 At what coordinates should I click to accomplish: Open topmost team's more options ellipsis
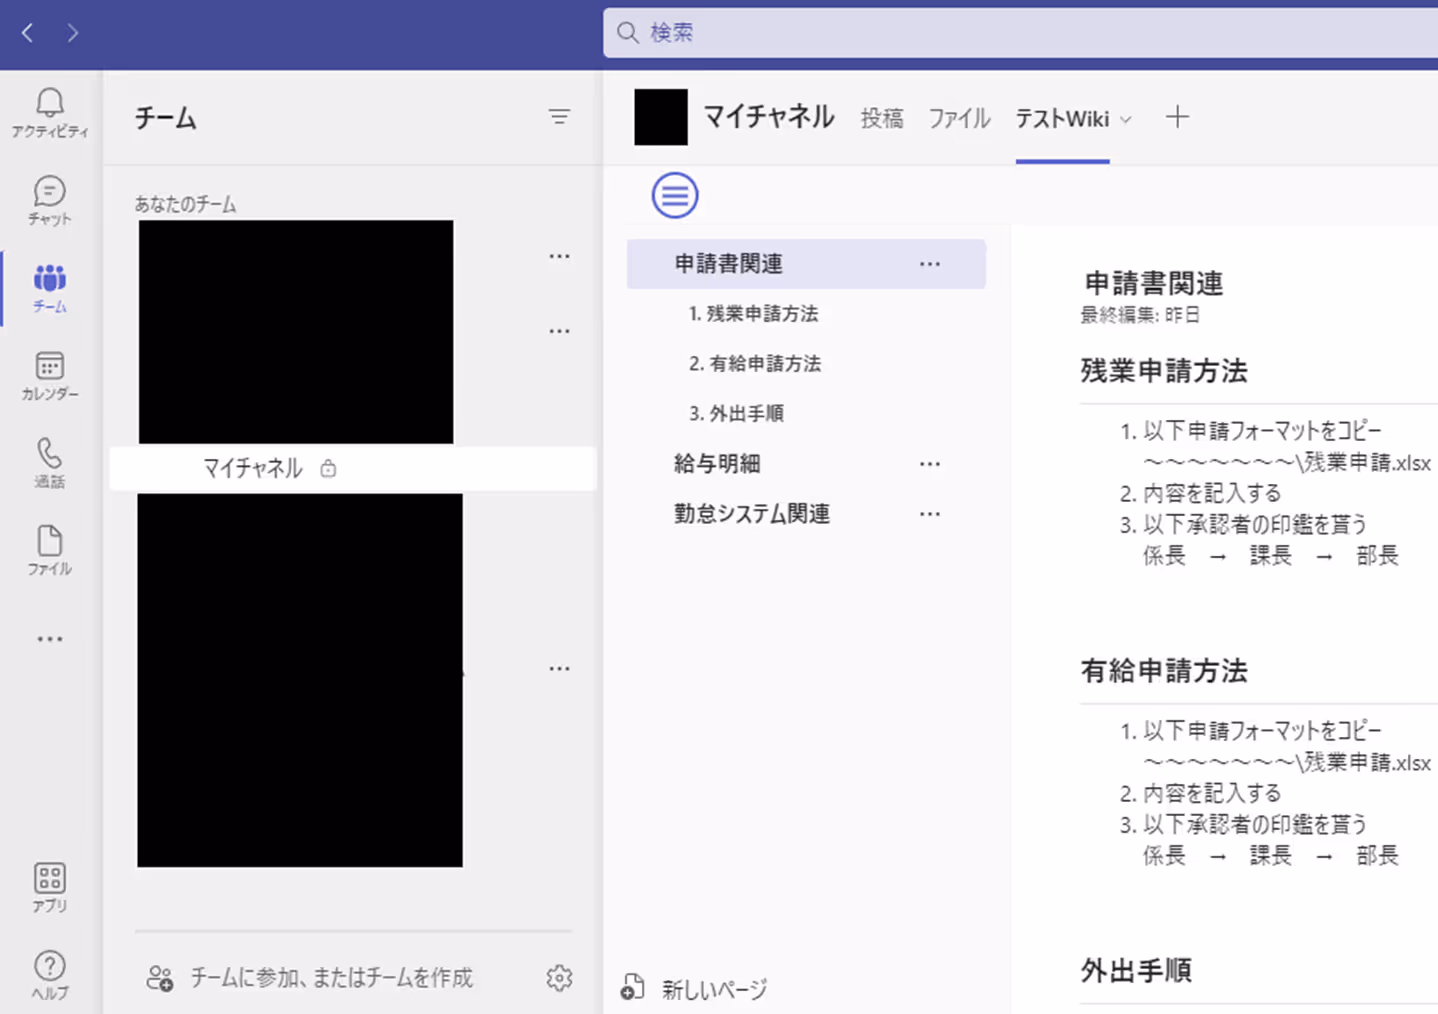(x=559, y=257)
